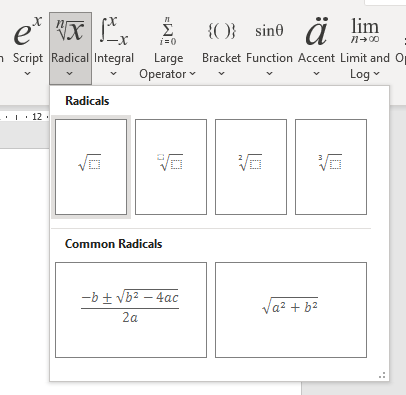Open the Script equation gallery
The height and width of the screenshot is (395, 406).
click(28, 47)
